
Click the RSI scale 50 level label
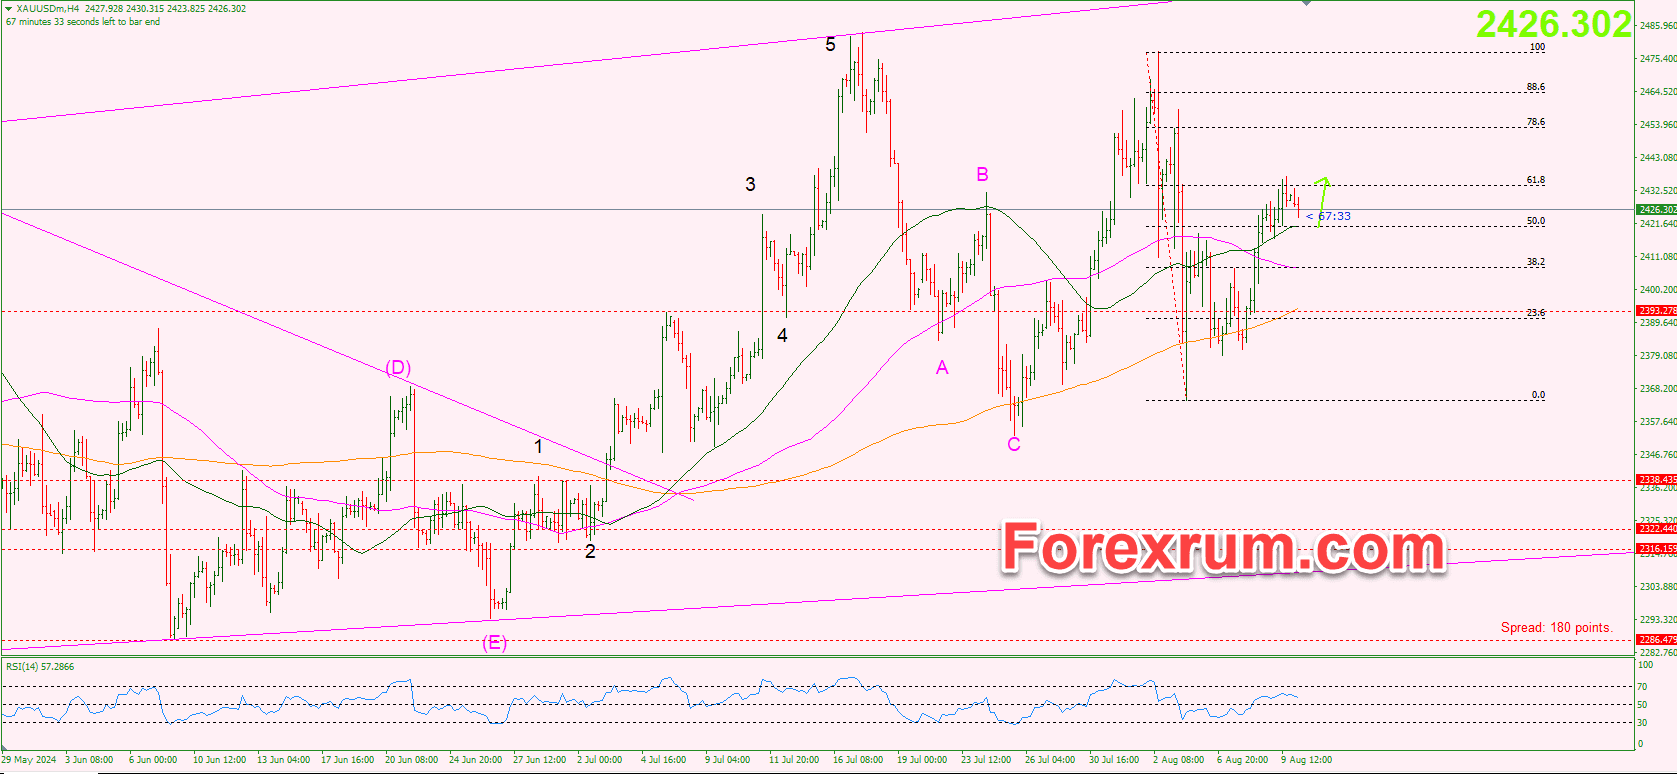click(x=1642, y=705)
